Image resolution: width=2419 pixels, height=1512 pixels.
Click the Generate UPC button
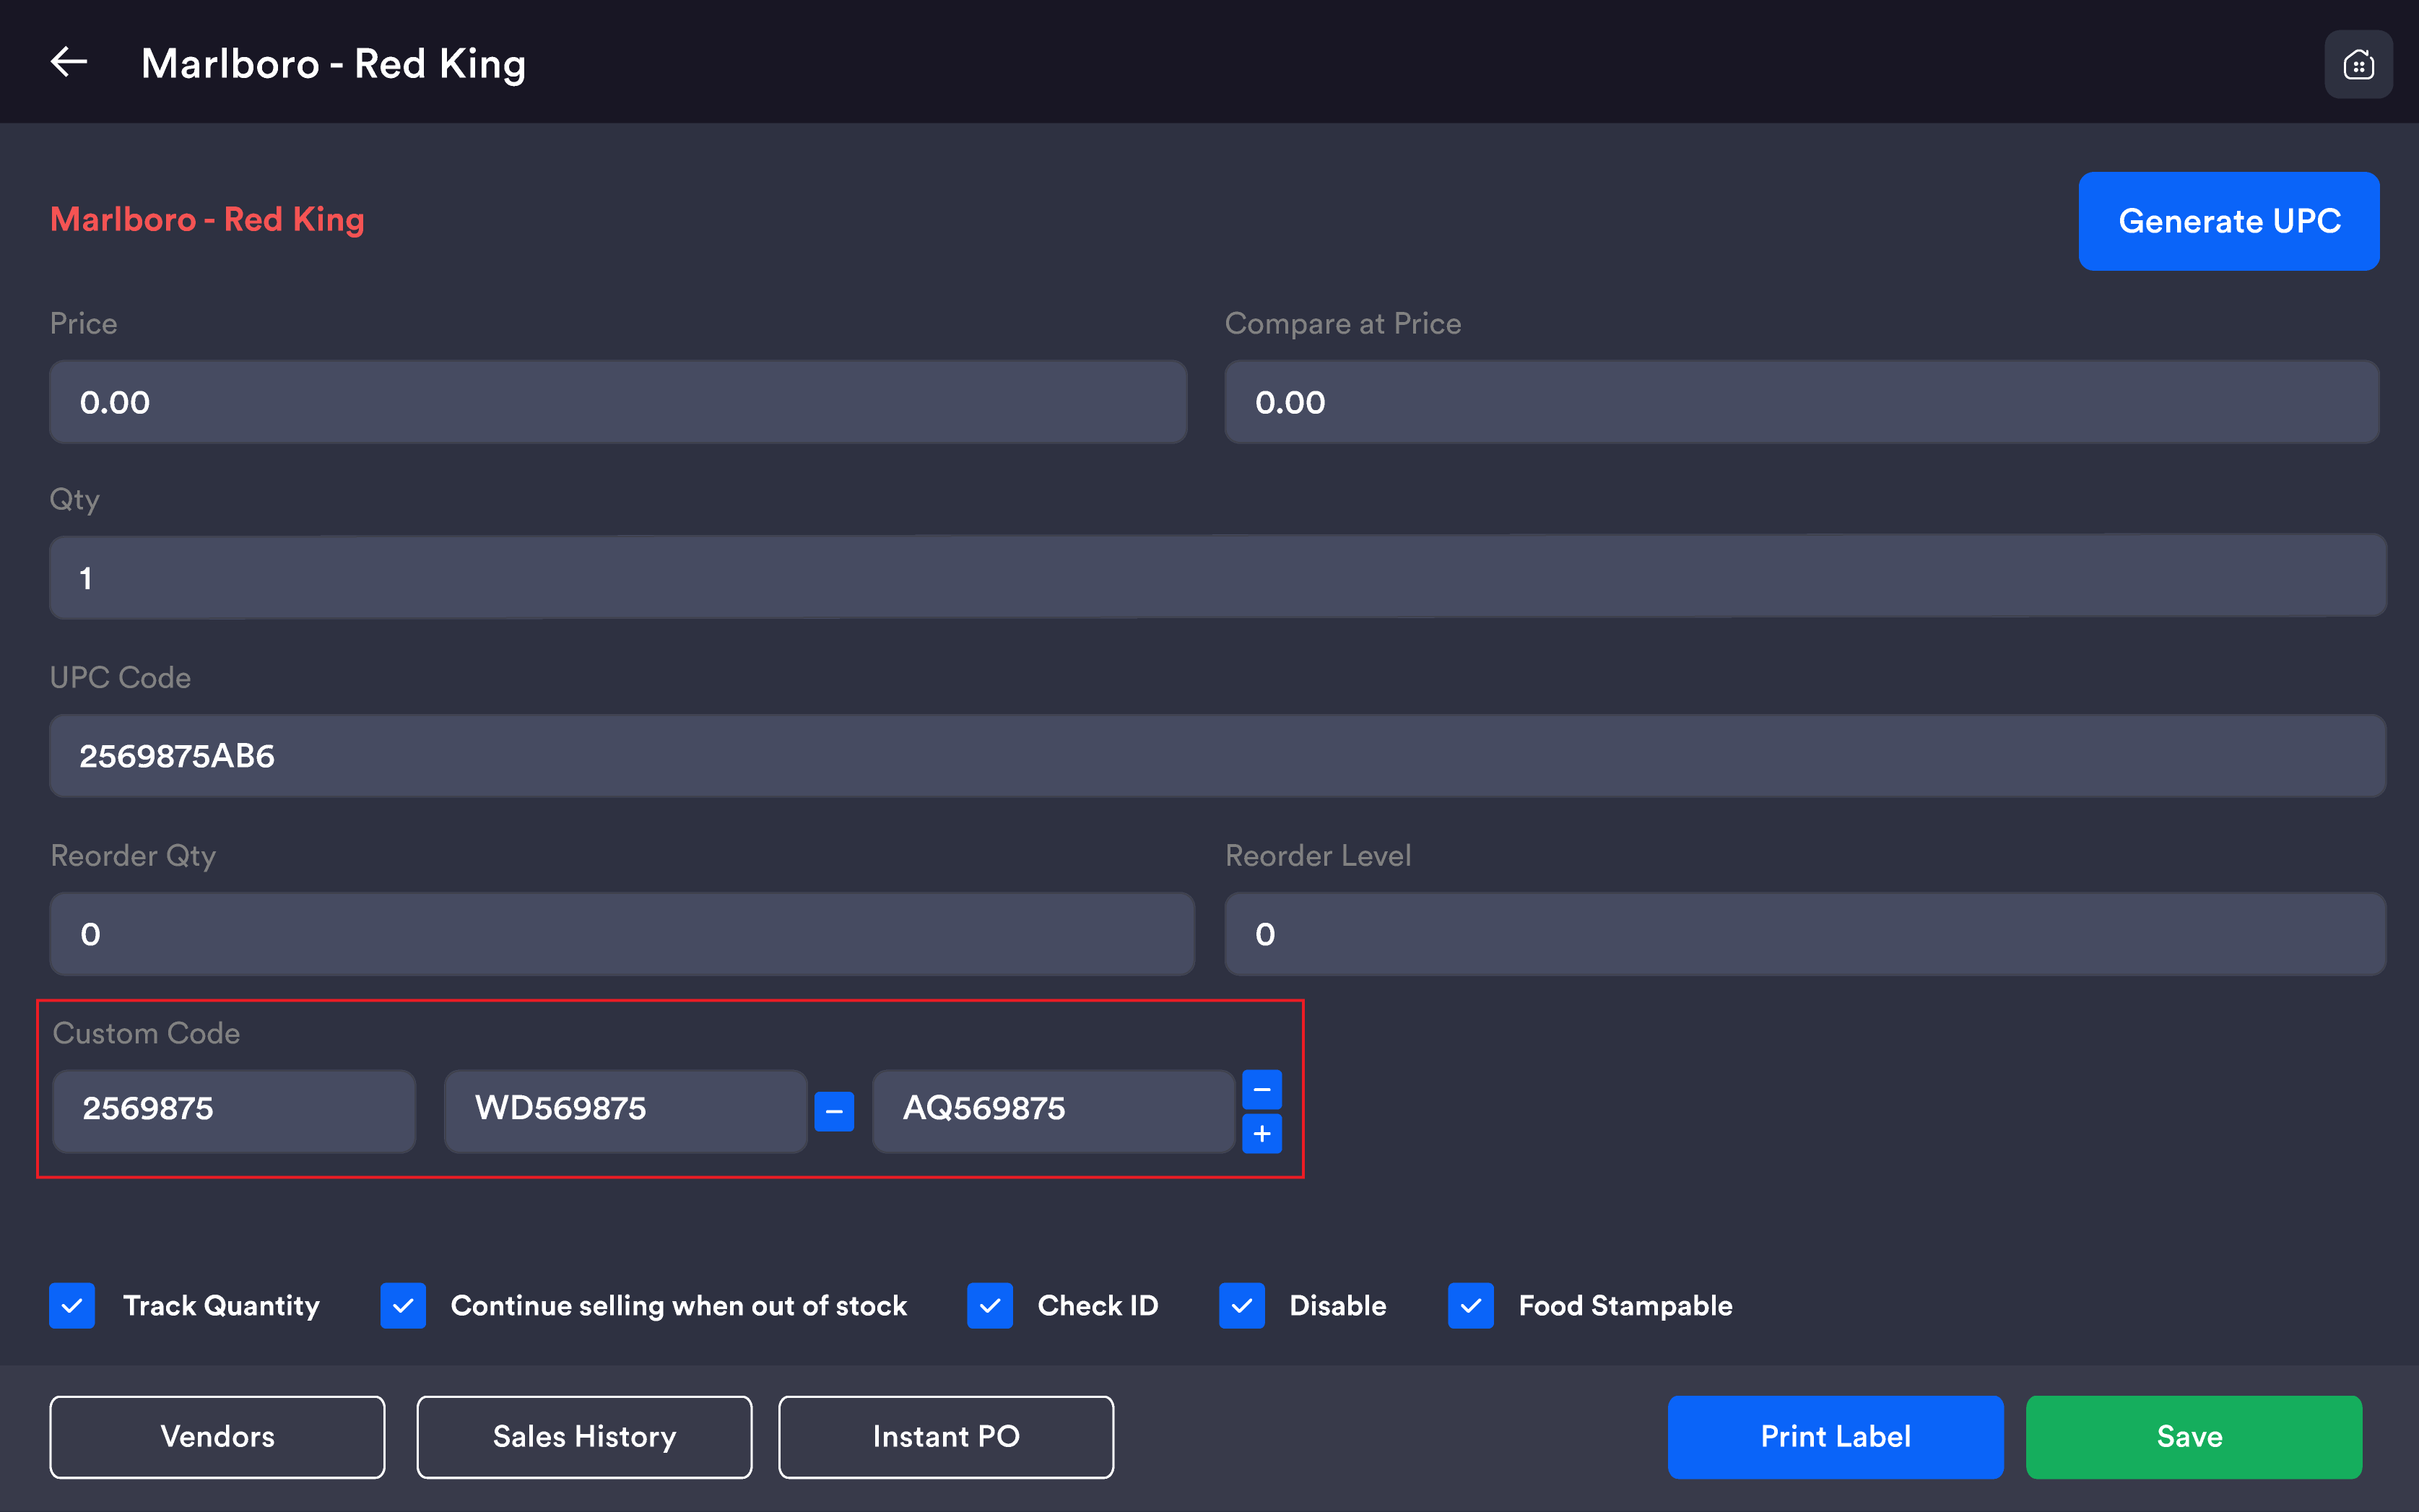[2229, 221]
